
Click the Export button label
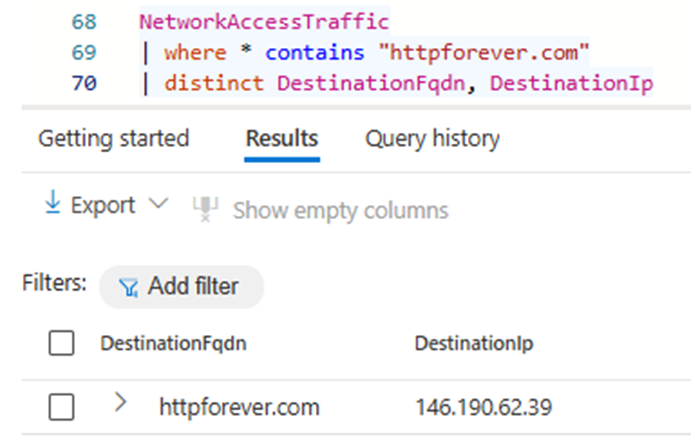coord(102,205)
